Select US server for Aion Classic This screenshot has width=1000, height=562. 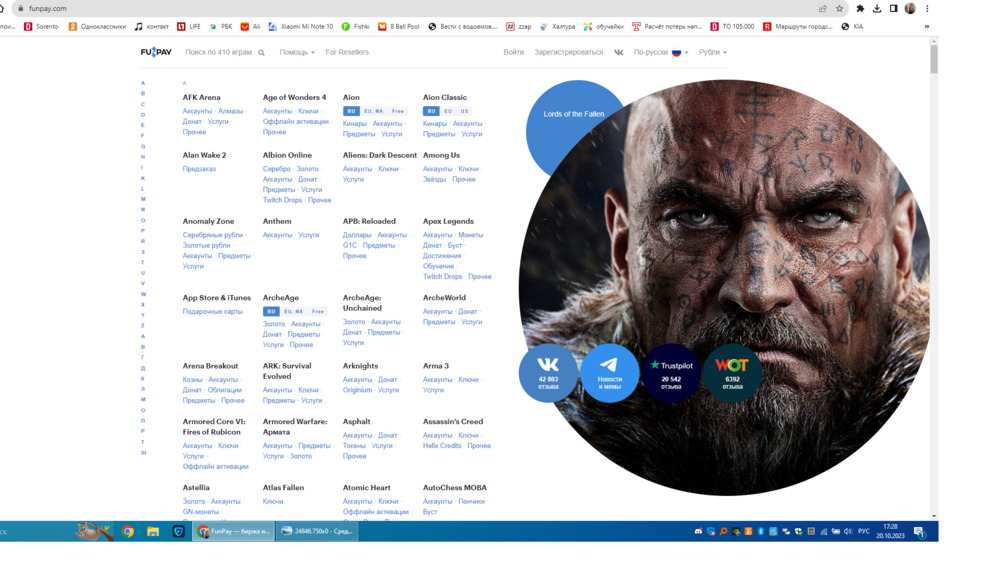464,111
